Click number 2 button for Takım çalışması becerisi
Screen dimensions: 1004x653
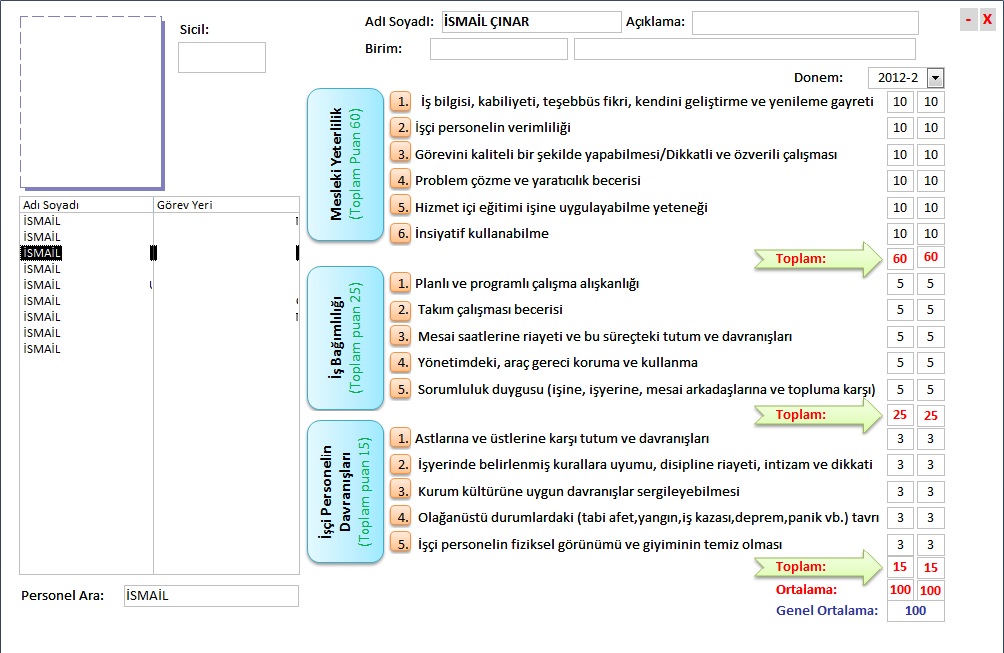(x=401, y=310)
